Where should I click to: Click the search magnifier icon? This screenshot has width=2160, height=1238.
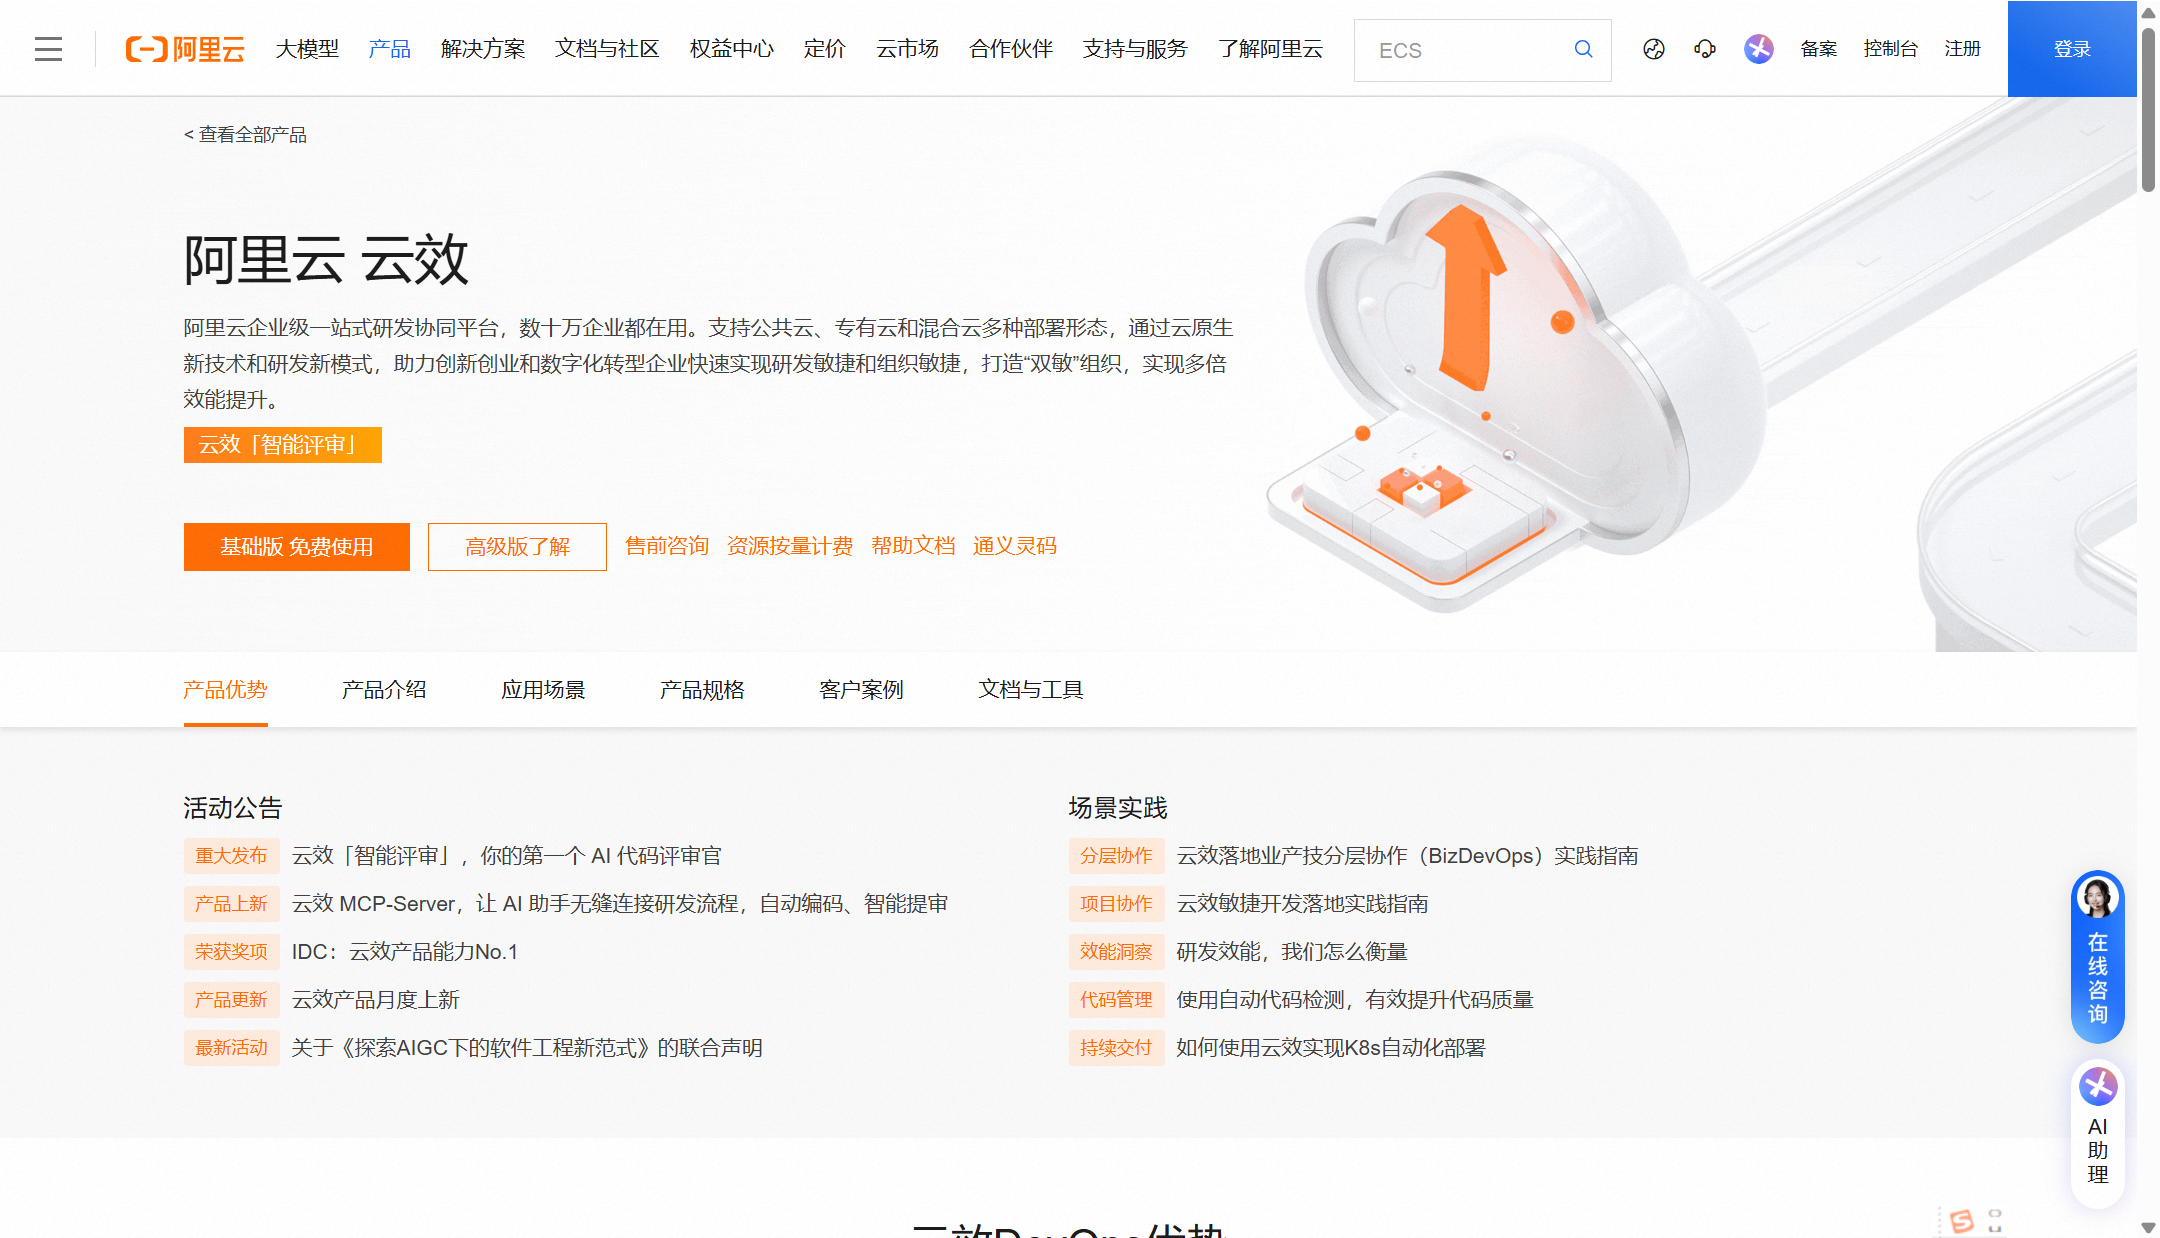coord(1583,49)
